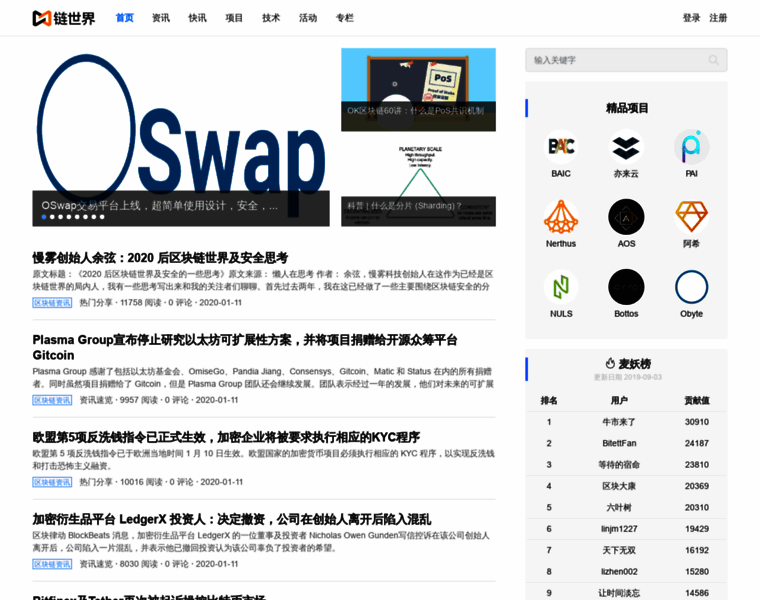Open the 技术 nav item

[271, 18]
